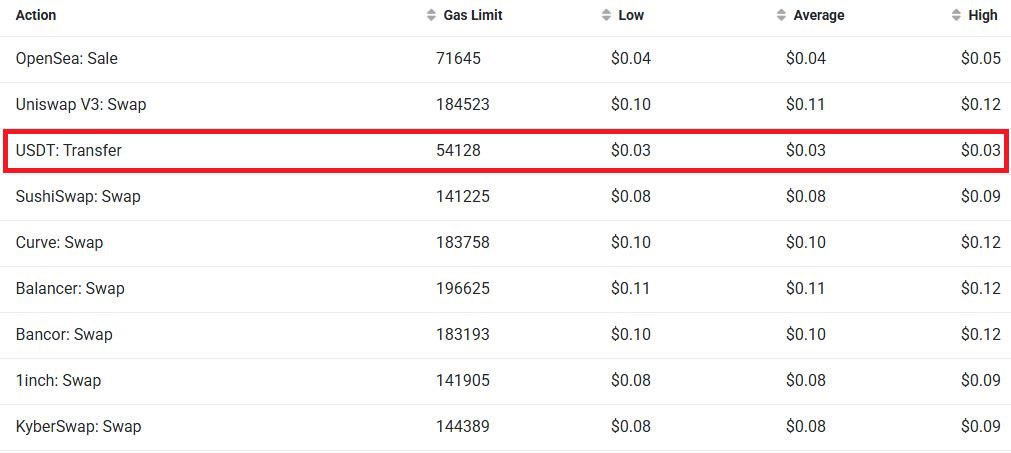
Task: Click the OpenSea high price $0.05
Action: click(981, 59)
